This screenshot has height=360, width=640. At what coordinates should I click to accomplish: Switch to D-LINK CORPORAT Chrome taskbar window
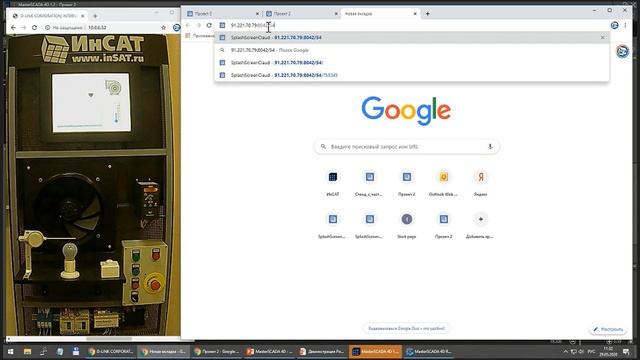coord(111,351)
